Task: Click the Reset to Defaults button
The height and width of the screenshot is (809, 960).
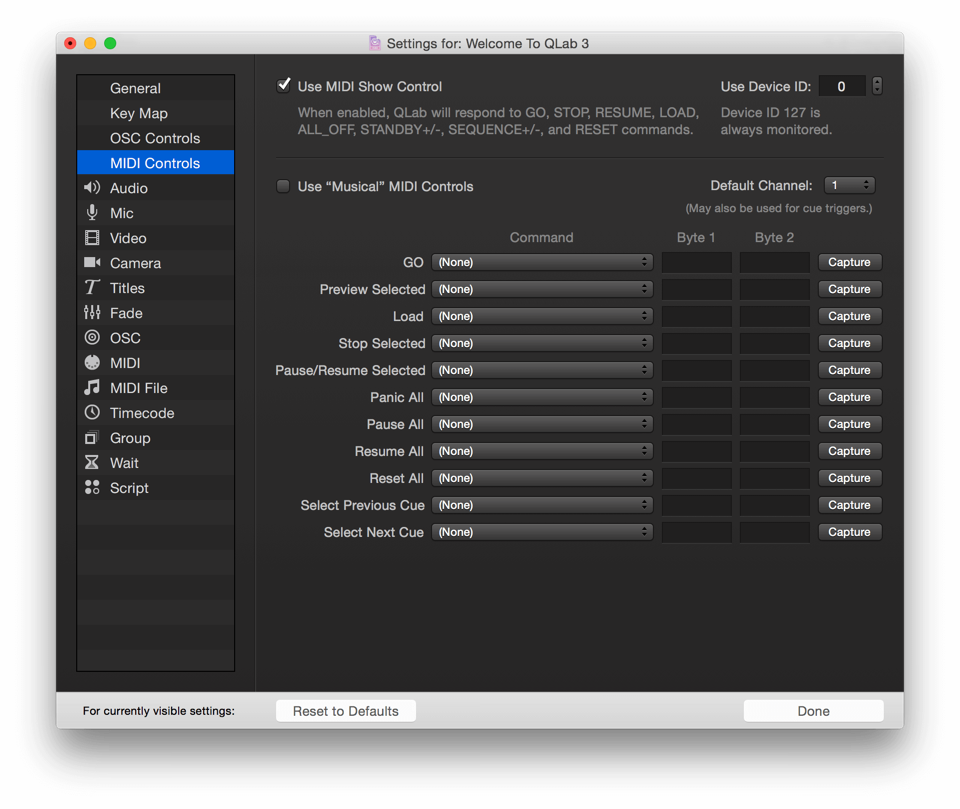Action: point(346,711)
